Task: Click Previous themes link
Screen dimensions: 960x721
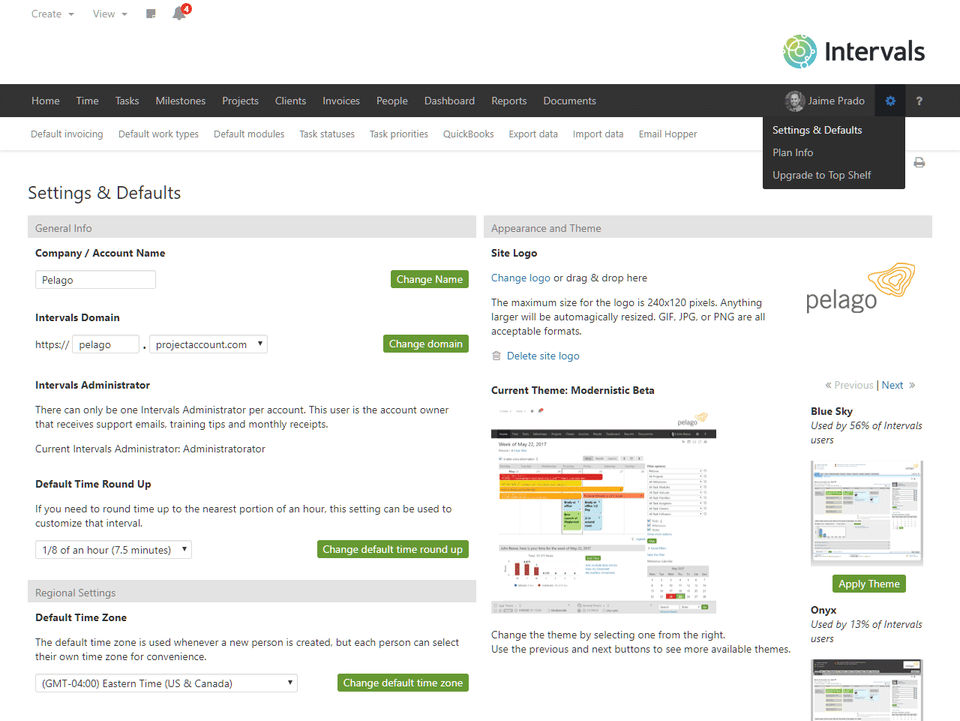Action: click(x=853, y=385)
